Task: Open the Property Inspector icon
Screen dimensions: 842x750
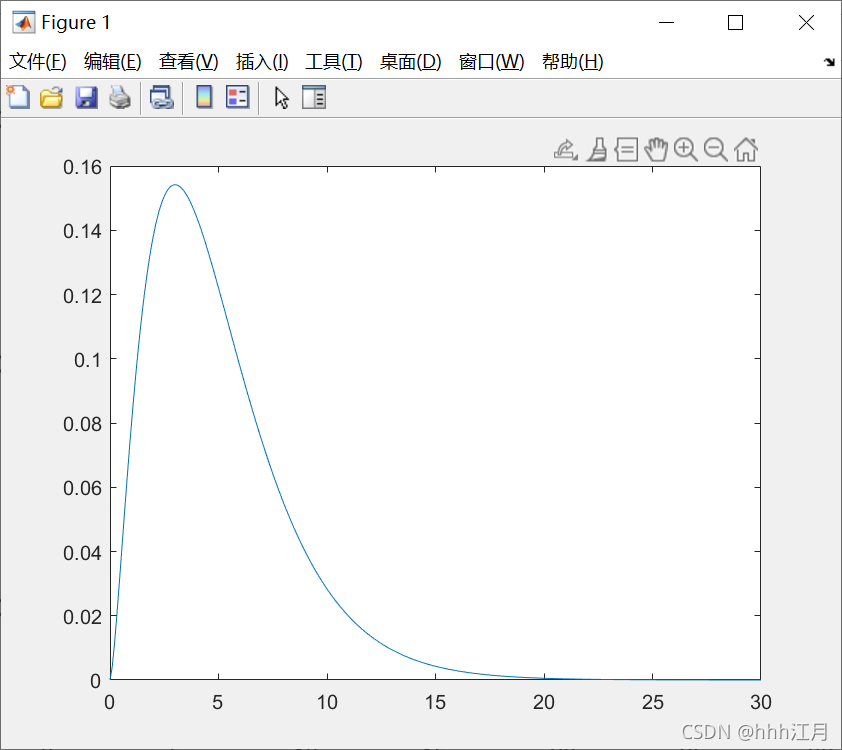Action: tap(314, 98)
